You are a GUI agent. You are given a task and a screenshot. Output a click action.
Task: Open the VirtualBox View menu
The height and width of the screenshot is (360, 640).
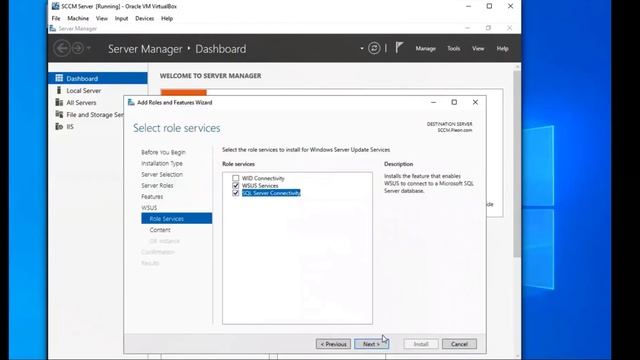tap(102, 18)
